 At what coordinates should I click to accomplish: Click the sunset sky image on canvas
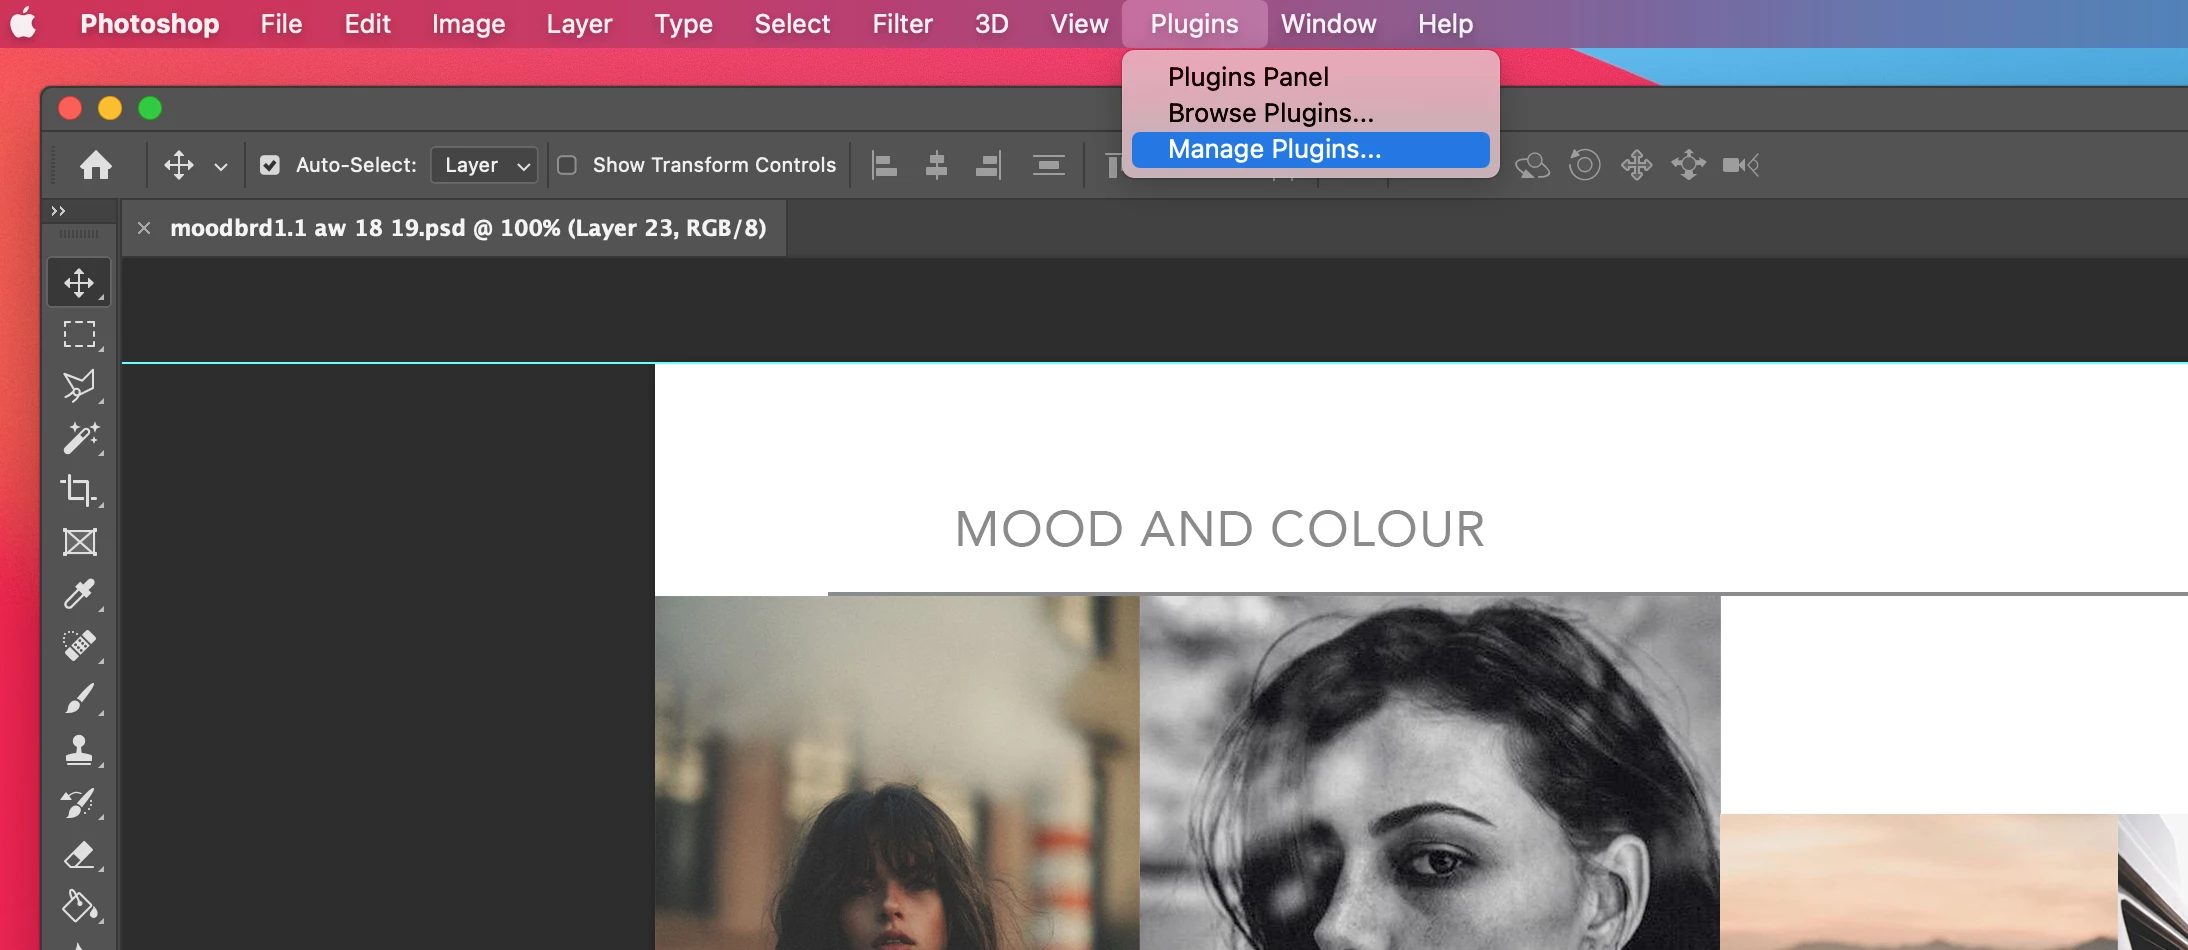[x=1918, y=882]
